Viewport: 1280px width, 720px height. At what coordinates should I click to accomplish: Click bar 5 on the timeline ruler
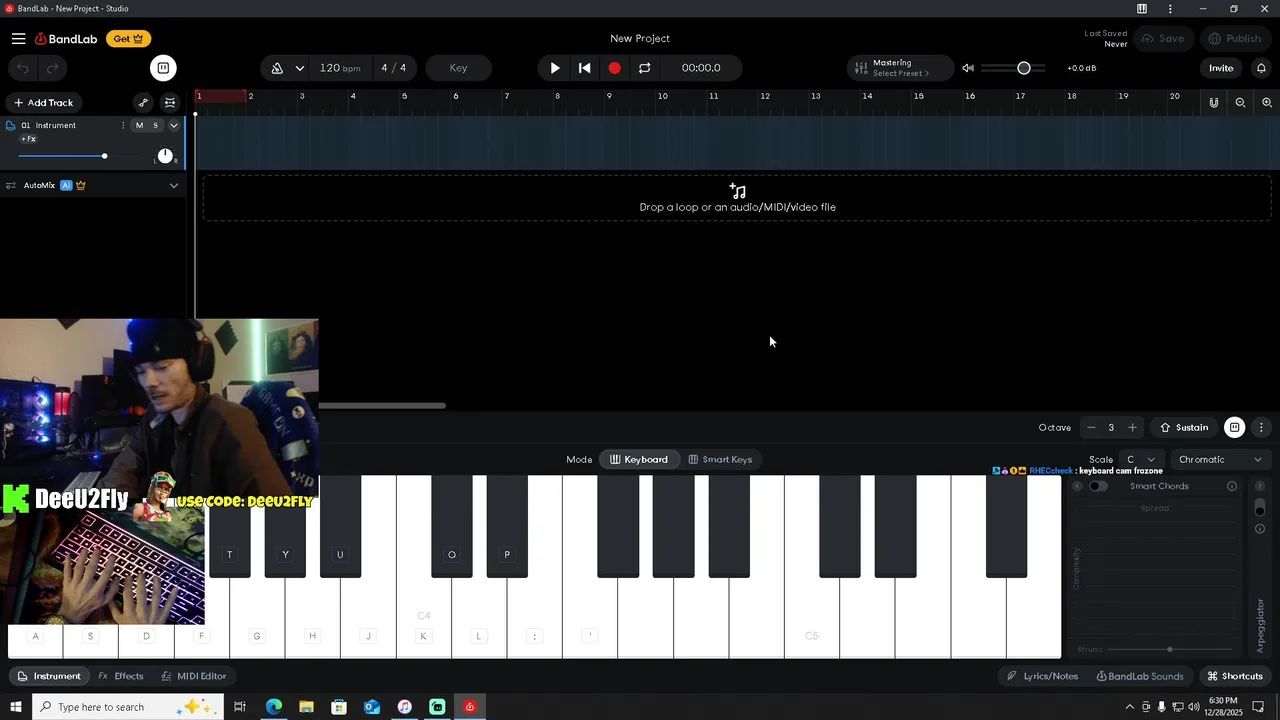pyautogui.click(x=404, y=97)
